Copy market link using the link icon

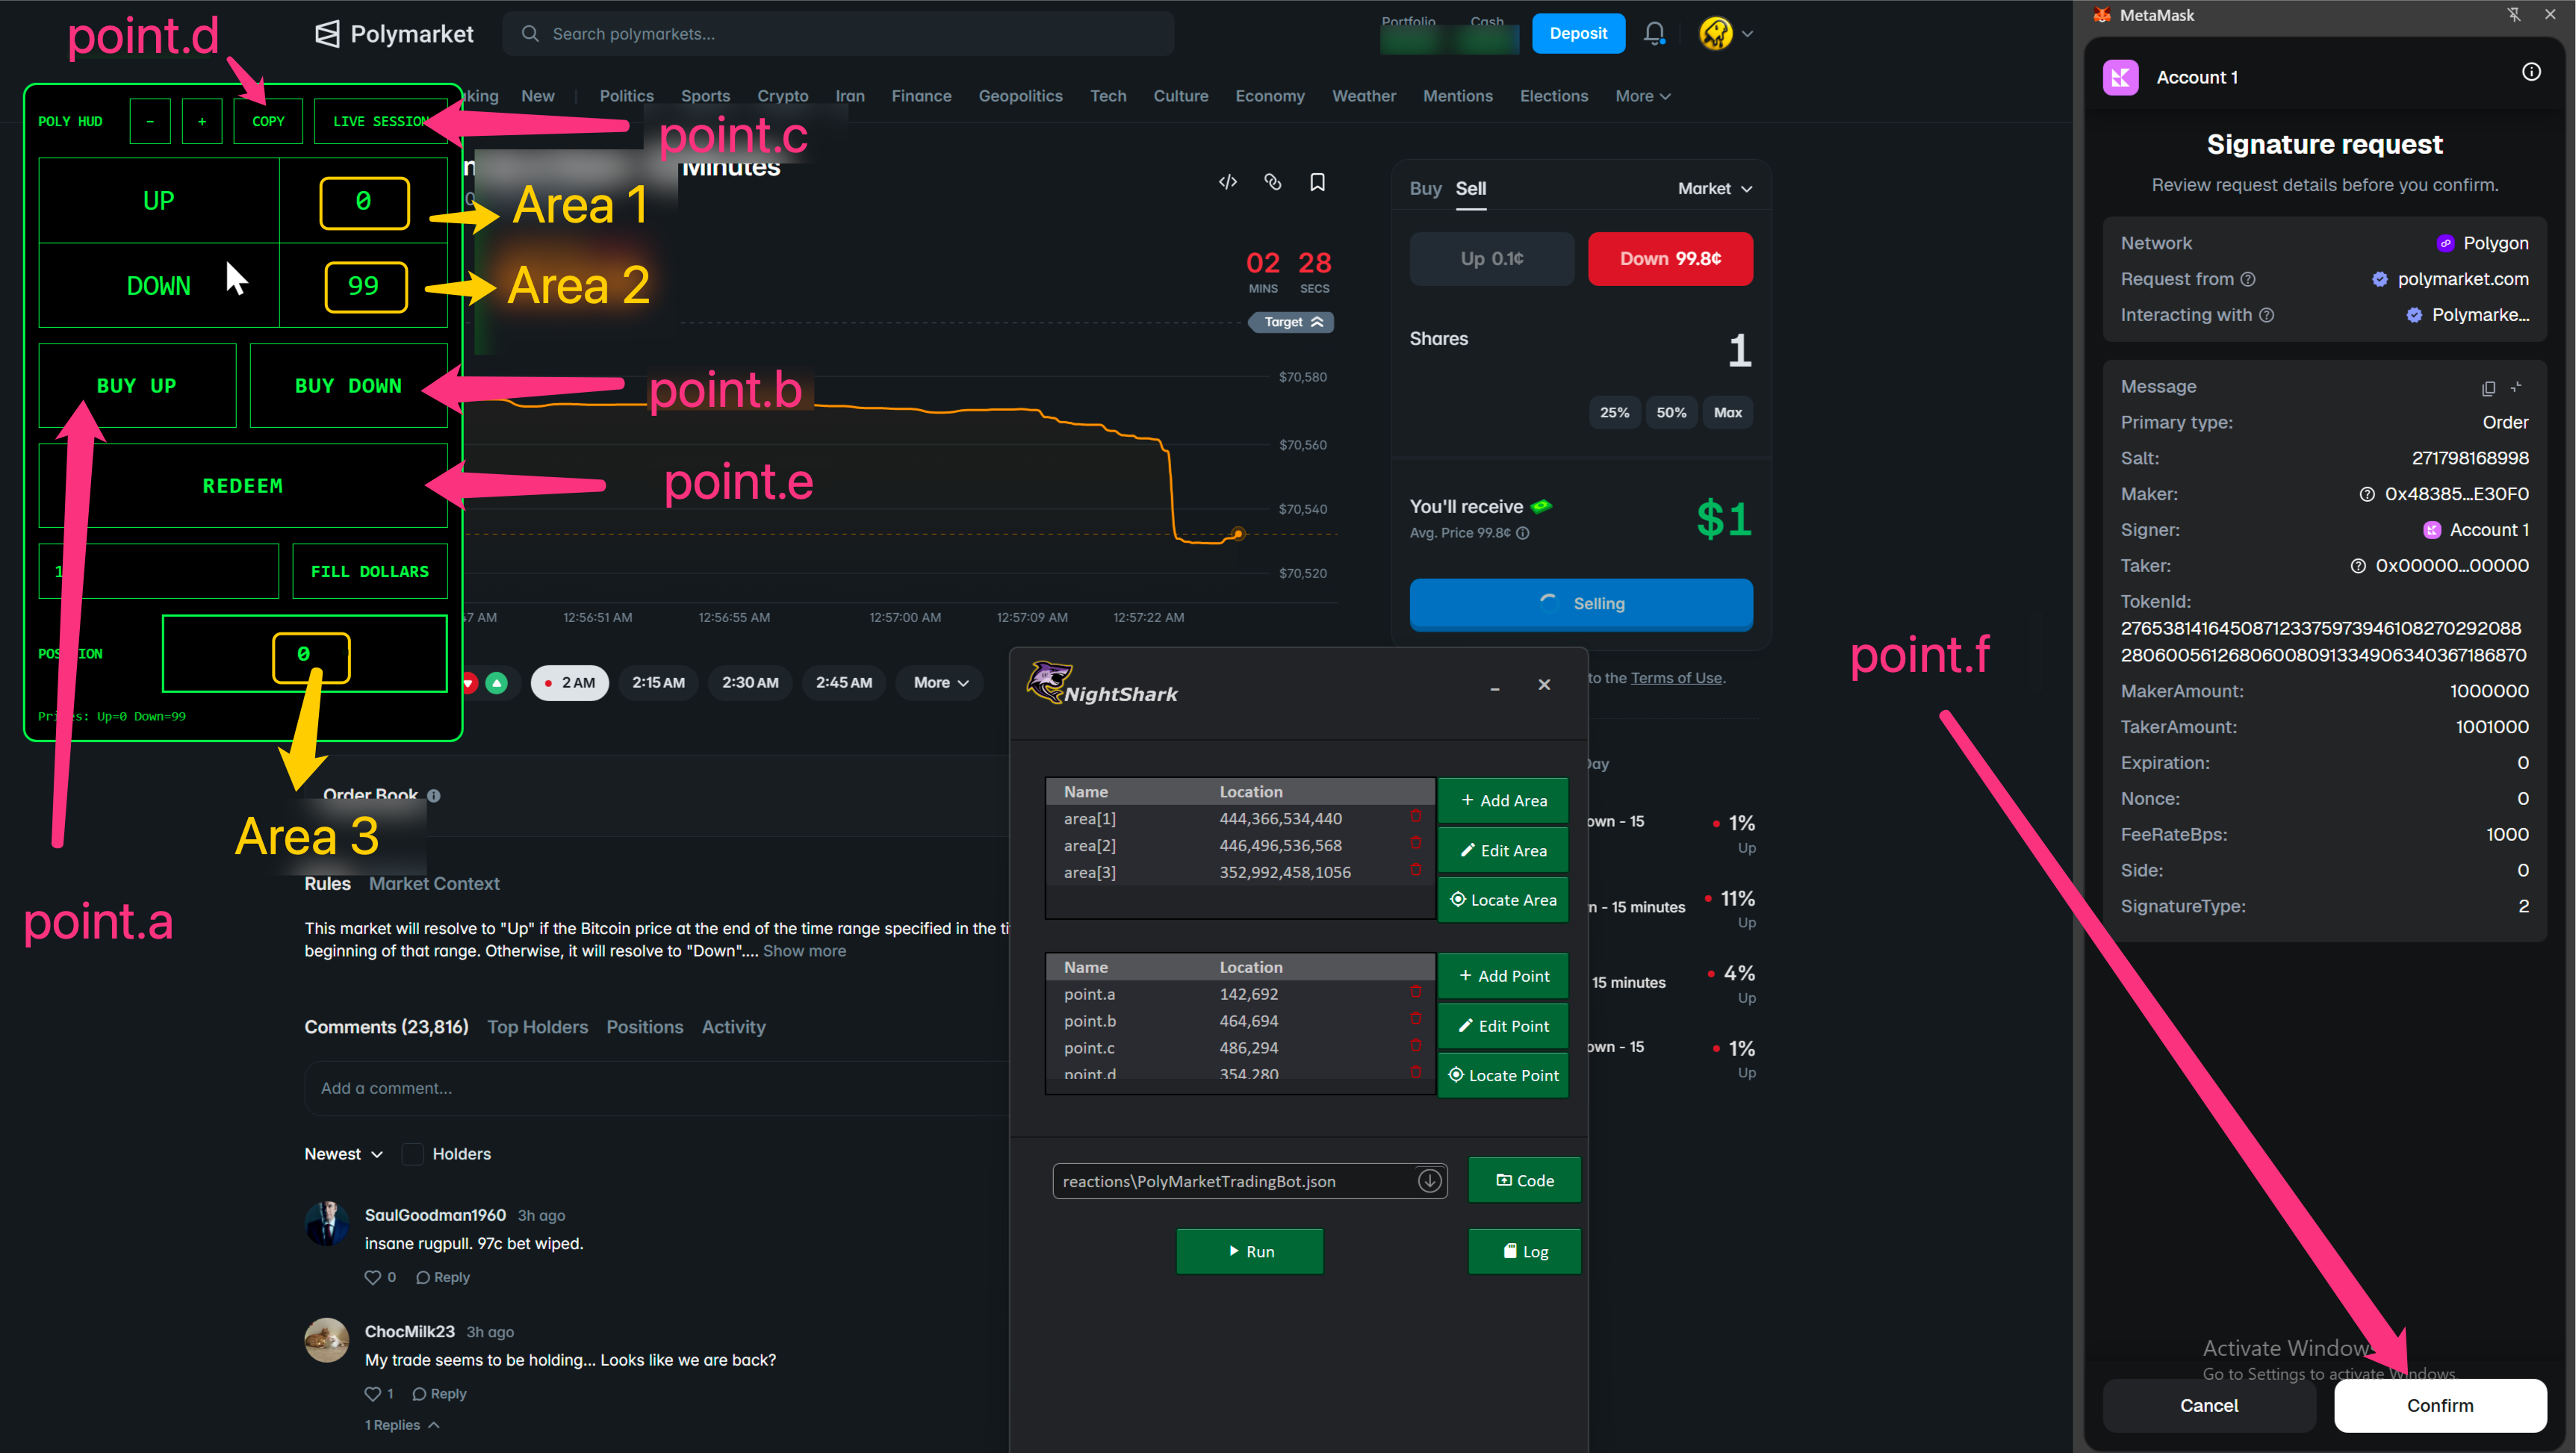(1273, 182)
